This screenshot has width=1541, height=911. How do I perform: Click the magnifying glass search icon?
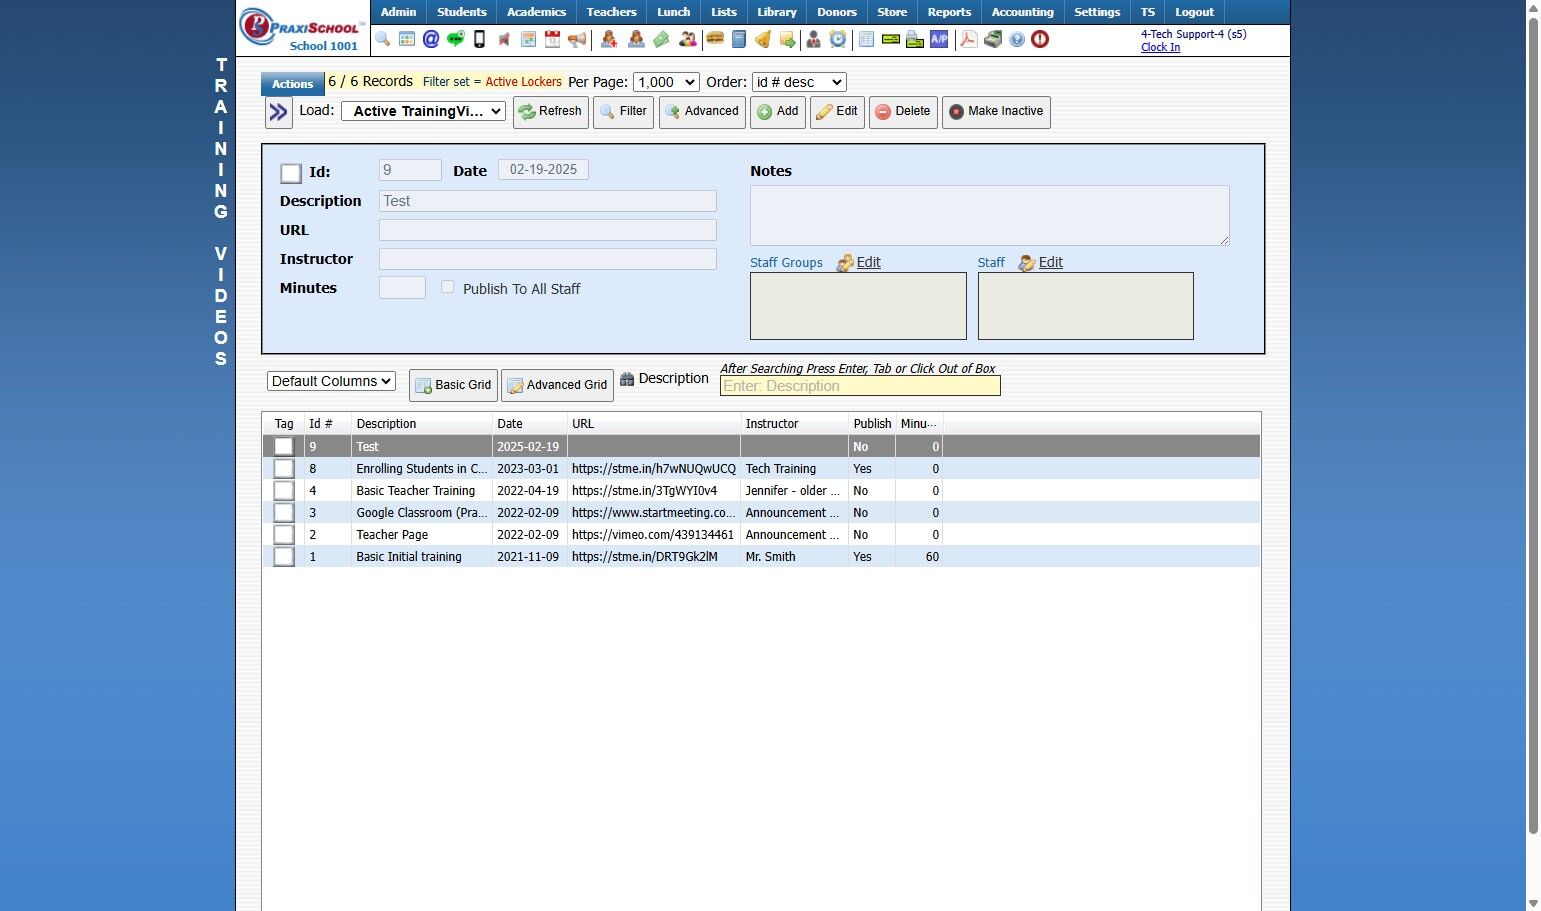point(382,39)
